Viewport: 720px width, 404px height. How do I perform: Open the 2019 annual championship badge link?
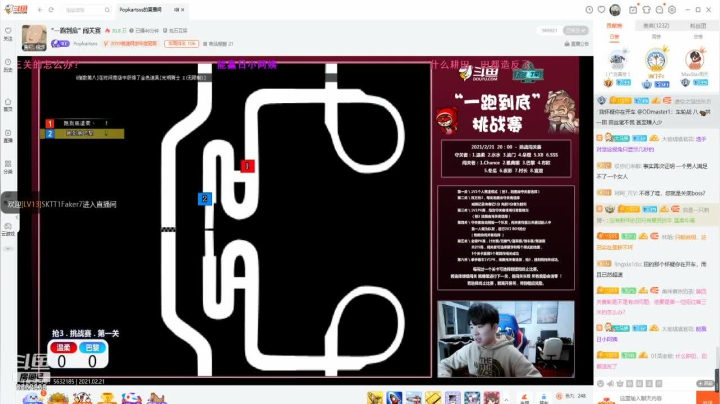pos(131,44)
